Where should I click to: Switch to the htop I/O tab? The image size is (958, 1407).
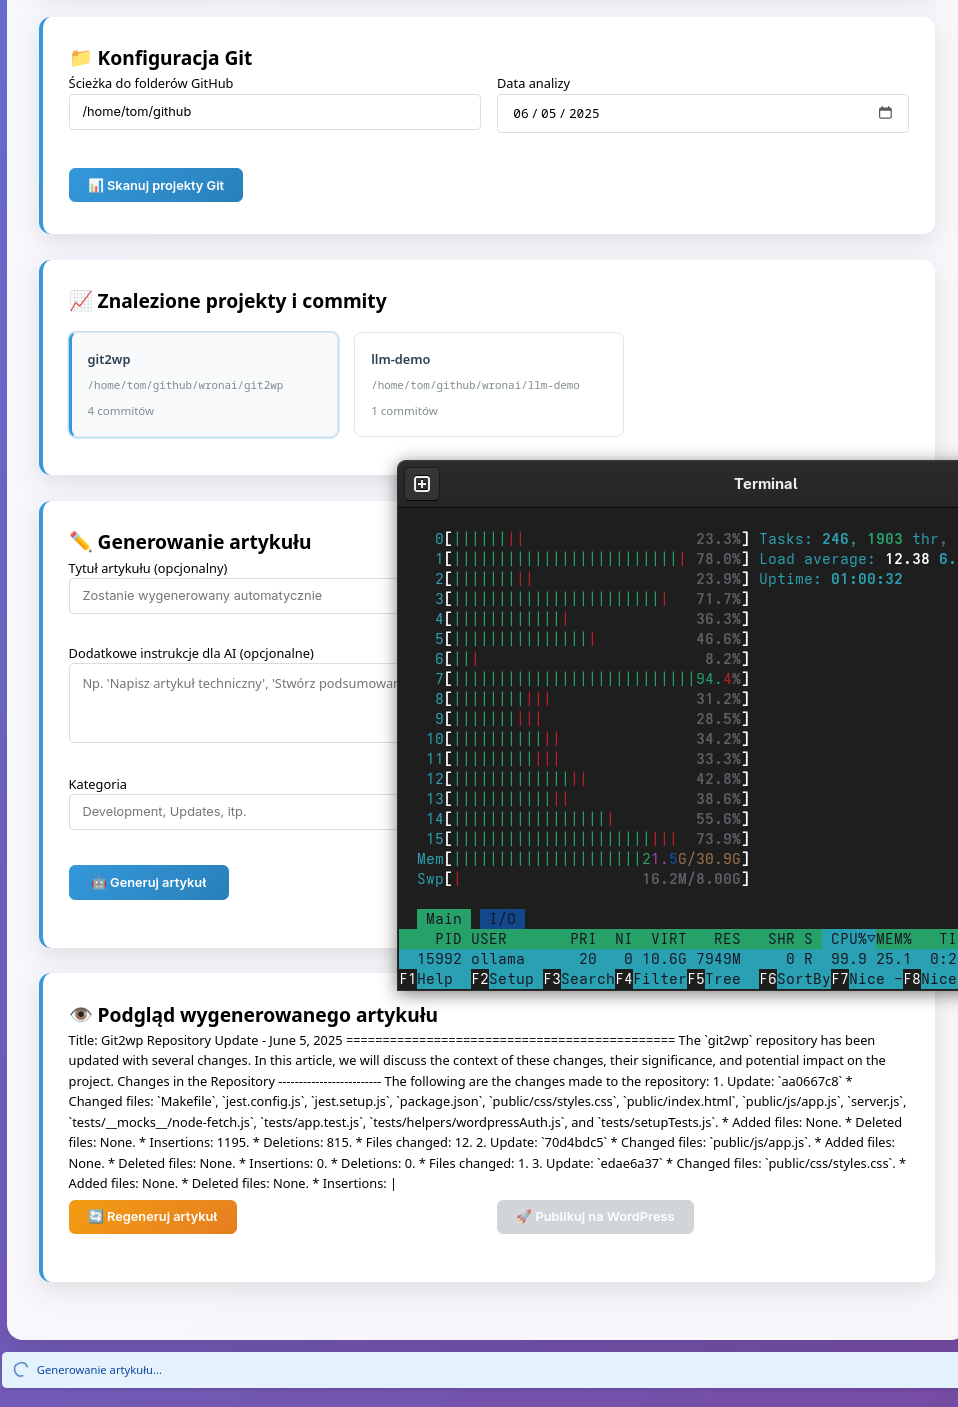[502, 919]
